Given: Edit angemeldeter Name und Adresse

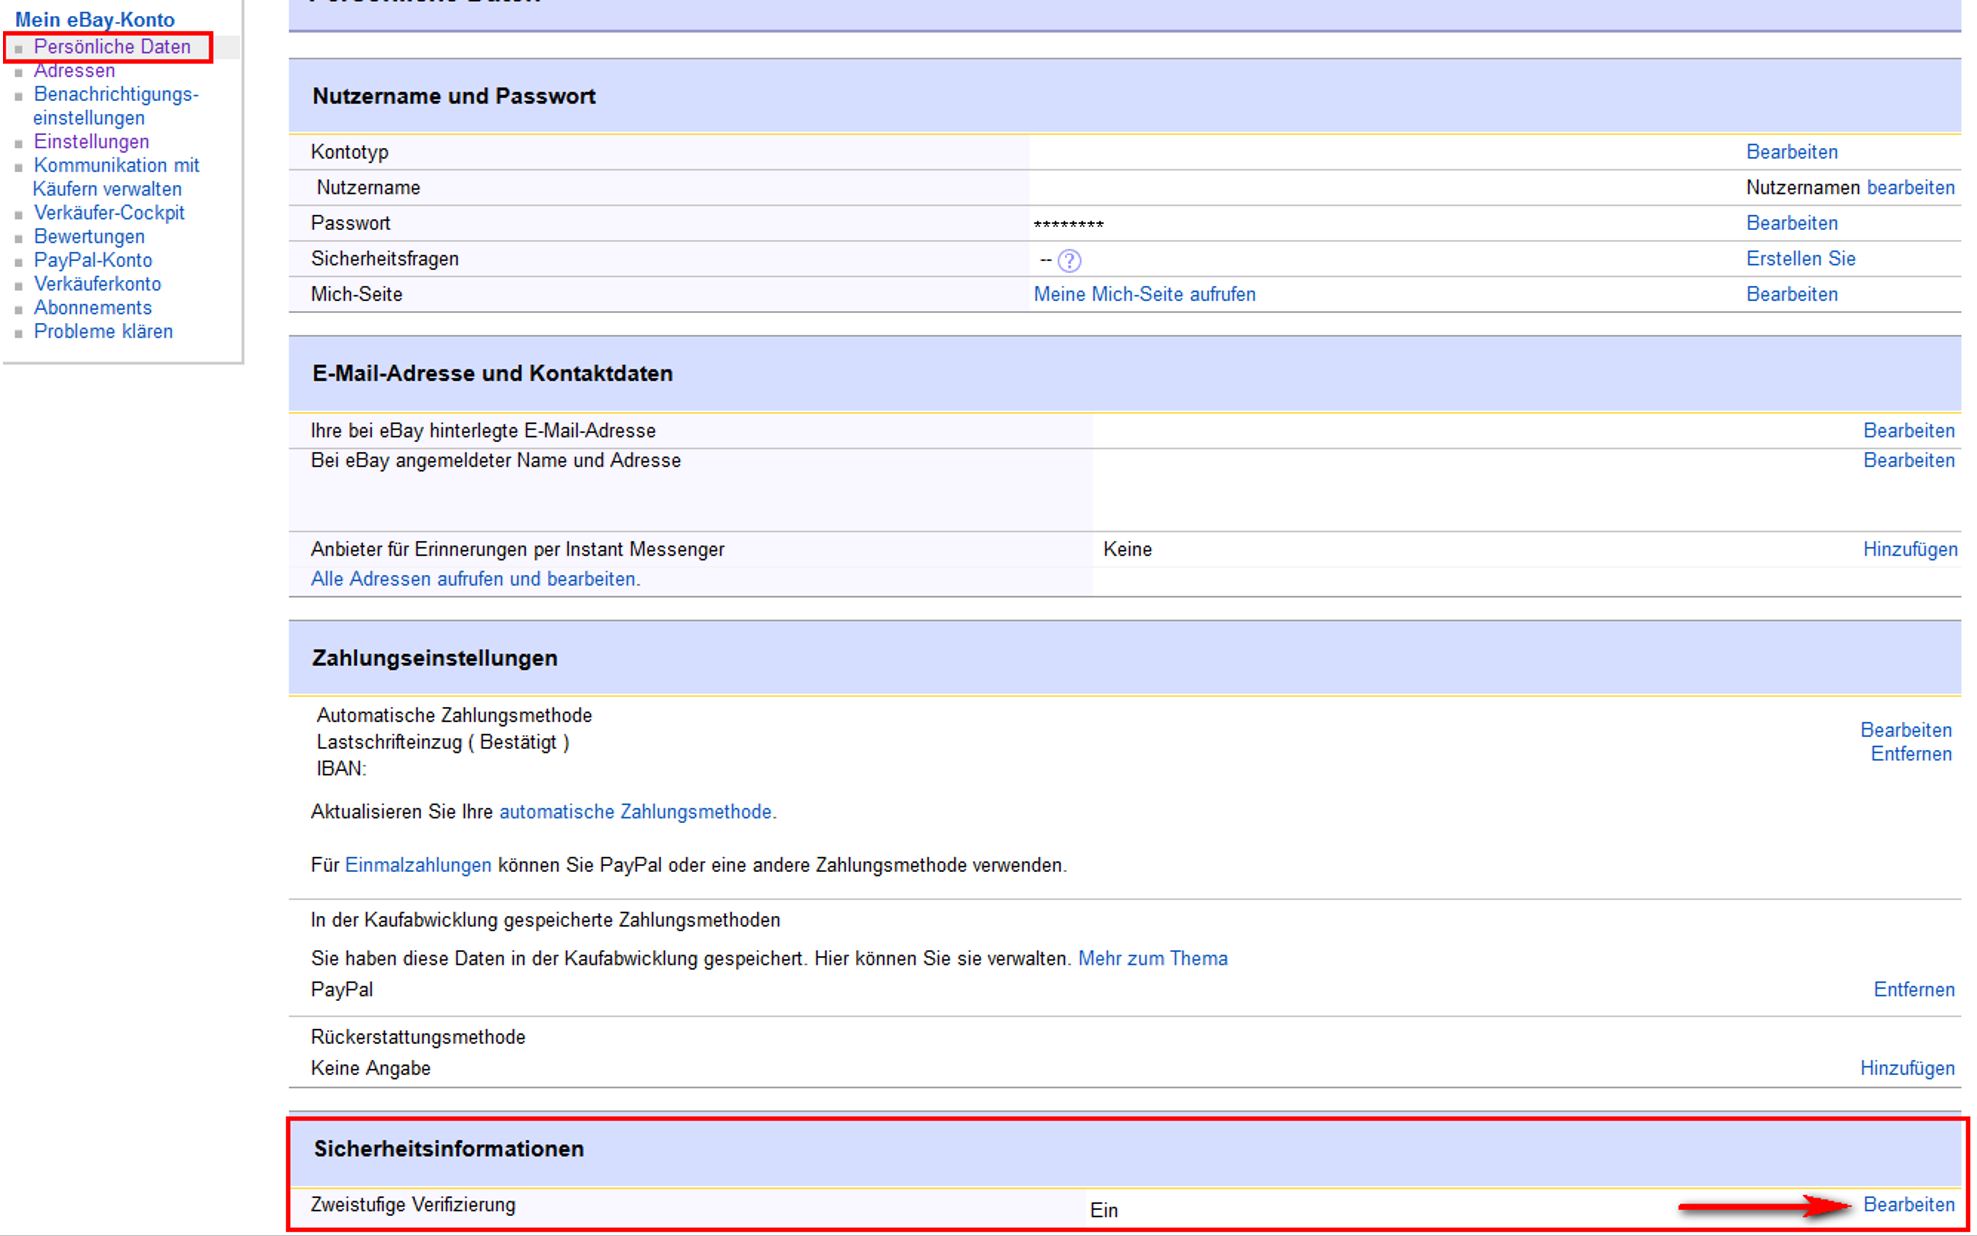Looking at the screenshot, I should point(1909,461).
